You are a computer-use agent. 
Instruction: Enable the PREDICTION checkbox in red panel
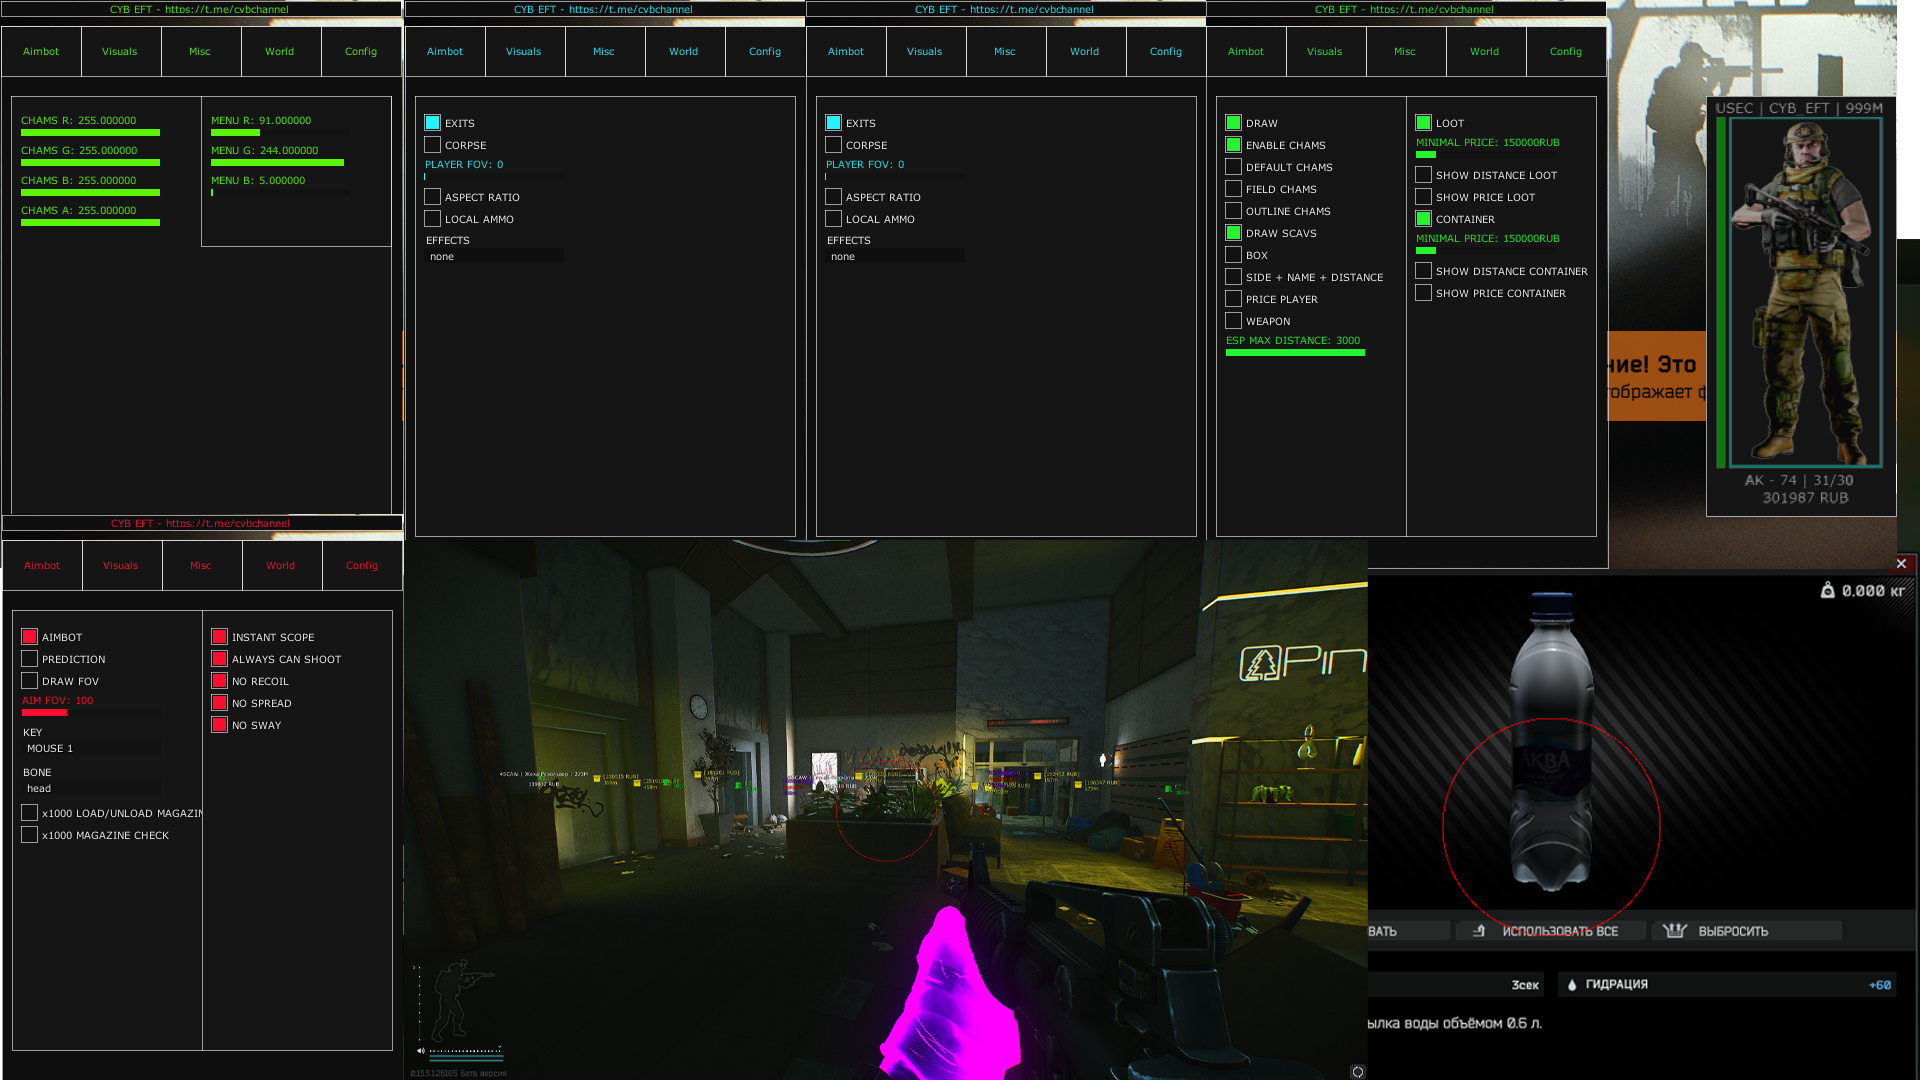(x=30, y=659)
